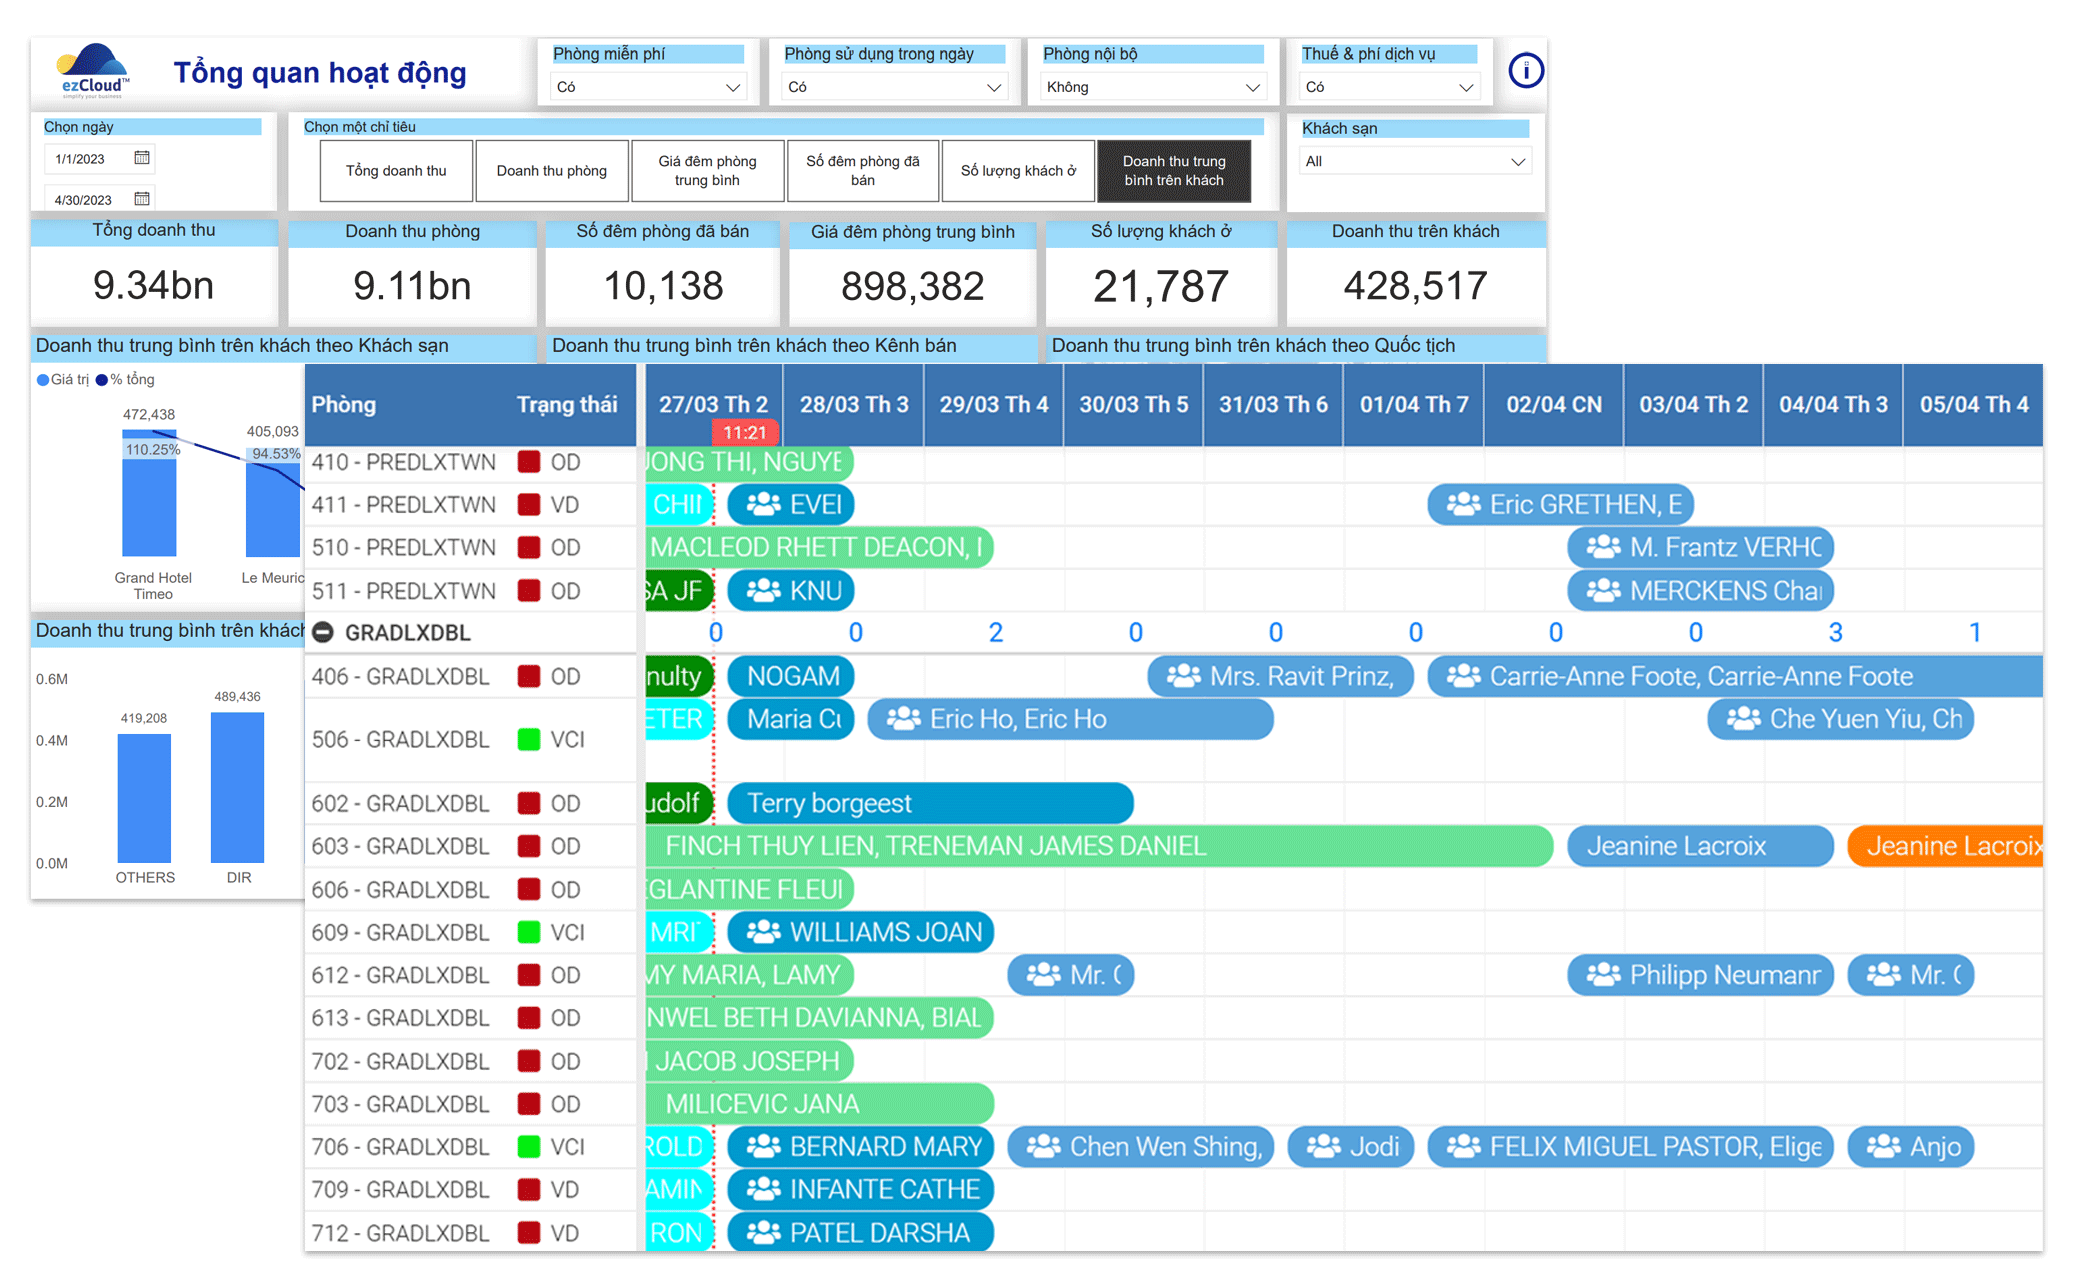Click the Doanh thu trên khách 428,517 card

click(x=1416, y=273)
